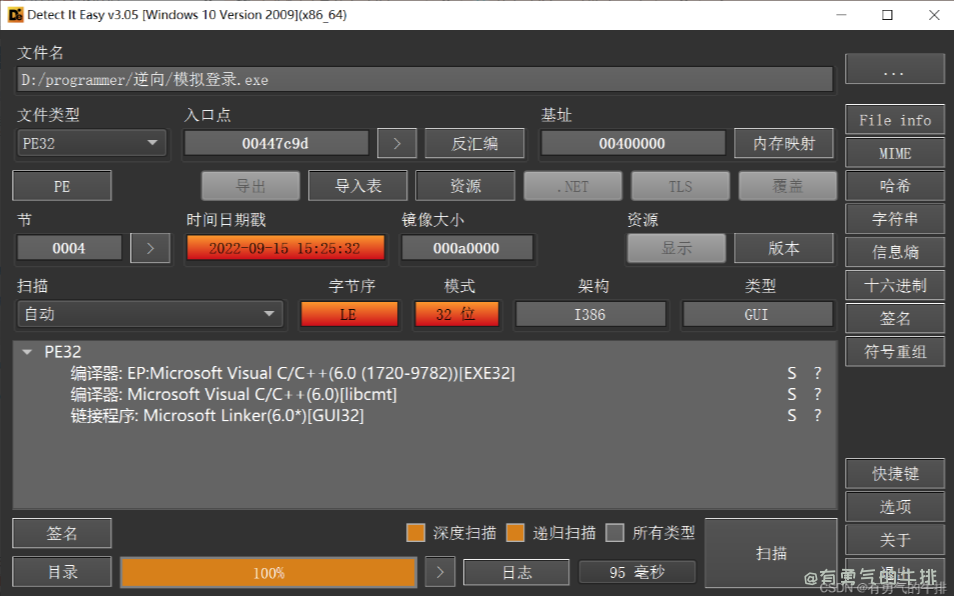The width and height of the screenshot is (954, 596).
Task: Click the 覆盖 overlay button
Action: click(788, 186)
